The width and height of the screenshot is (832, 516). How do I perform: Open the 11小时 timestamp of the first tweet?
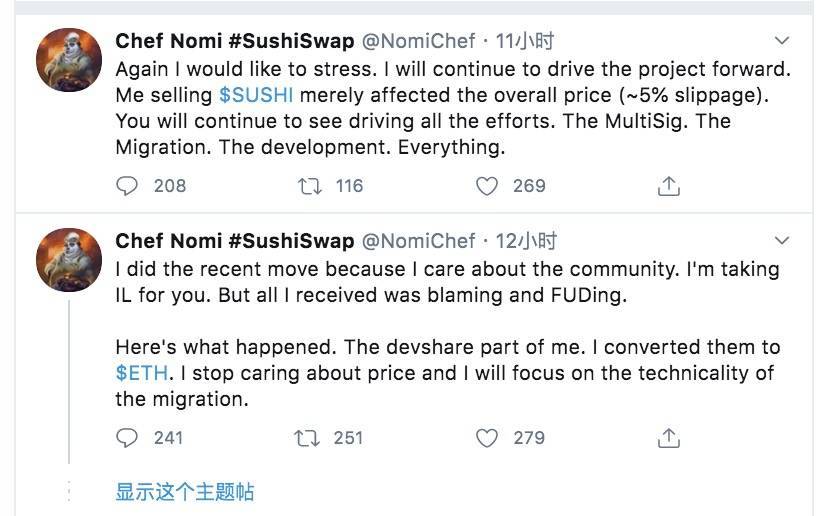[x=525, y=41]
